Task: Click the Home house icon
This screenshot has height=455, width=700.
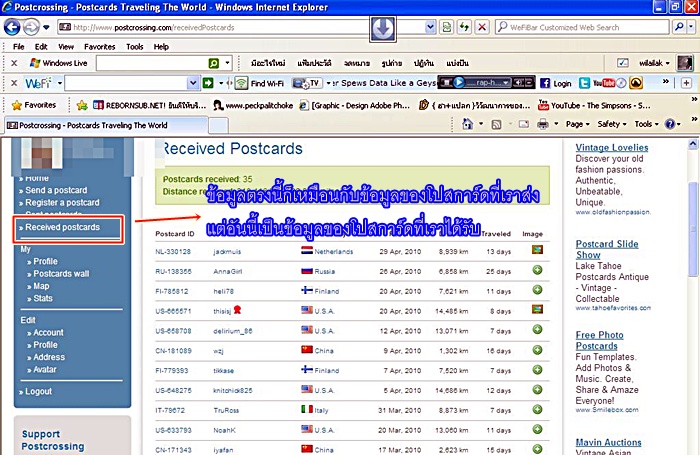Action: (467, 124)
